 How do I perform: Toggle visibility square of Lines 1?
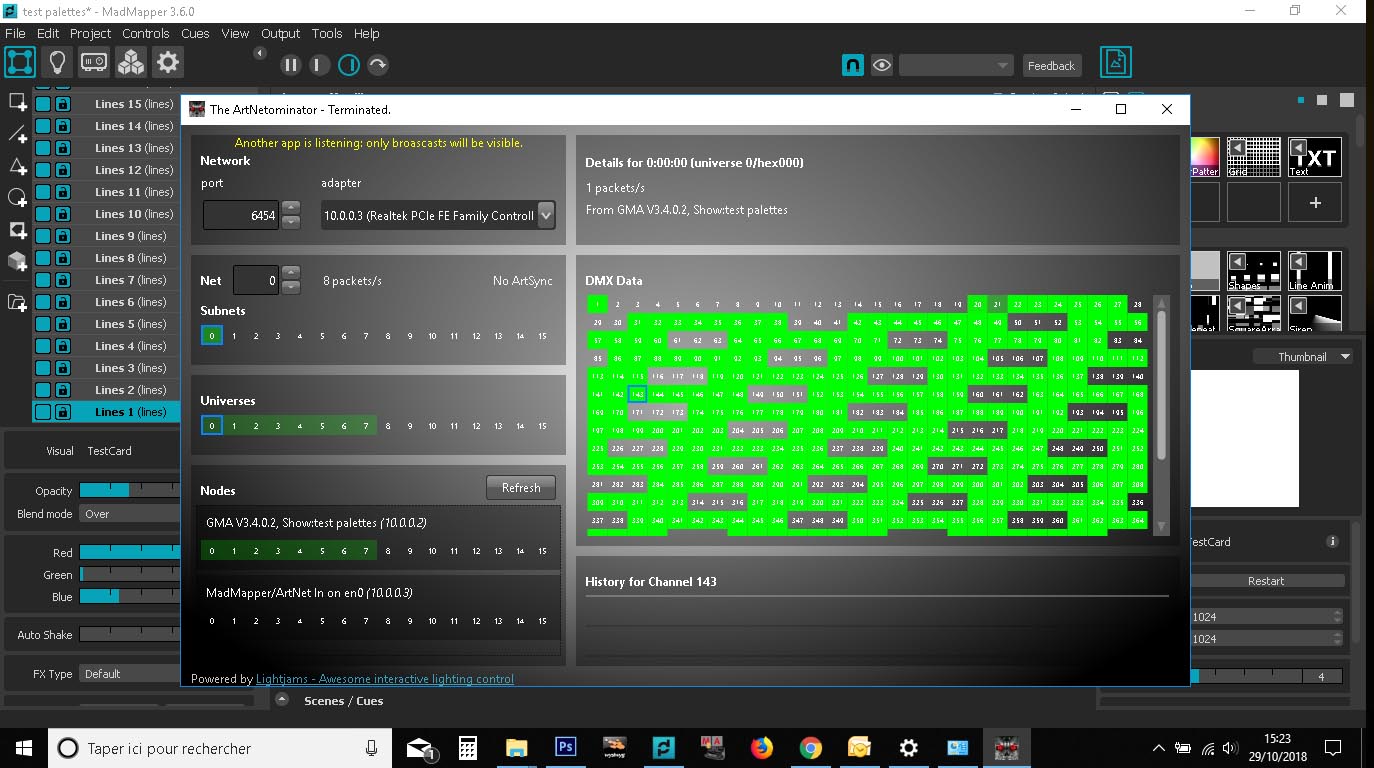43,412
